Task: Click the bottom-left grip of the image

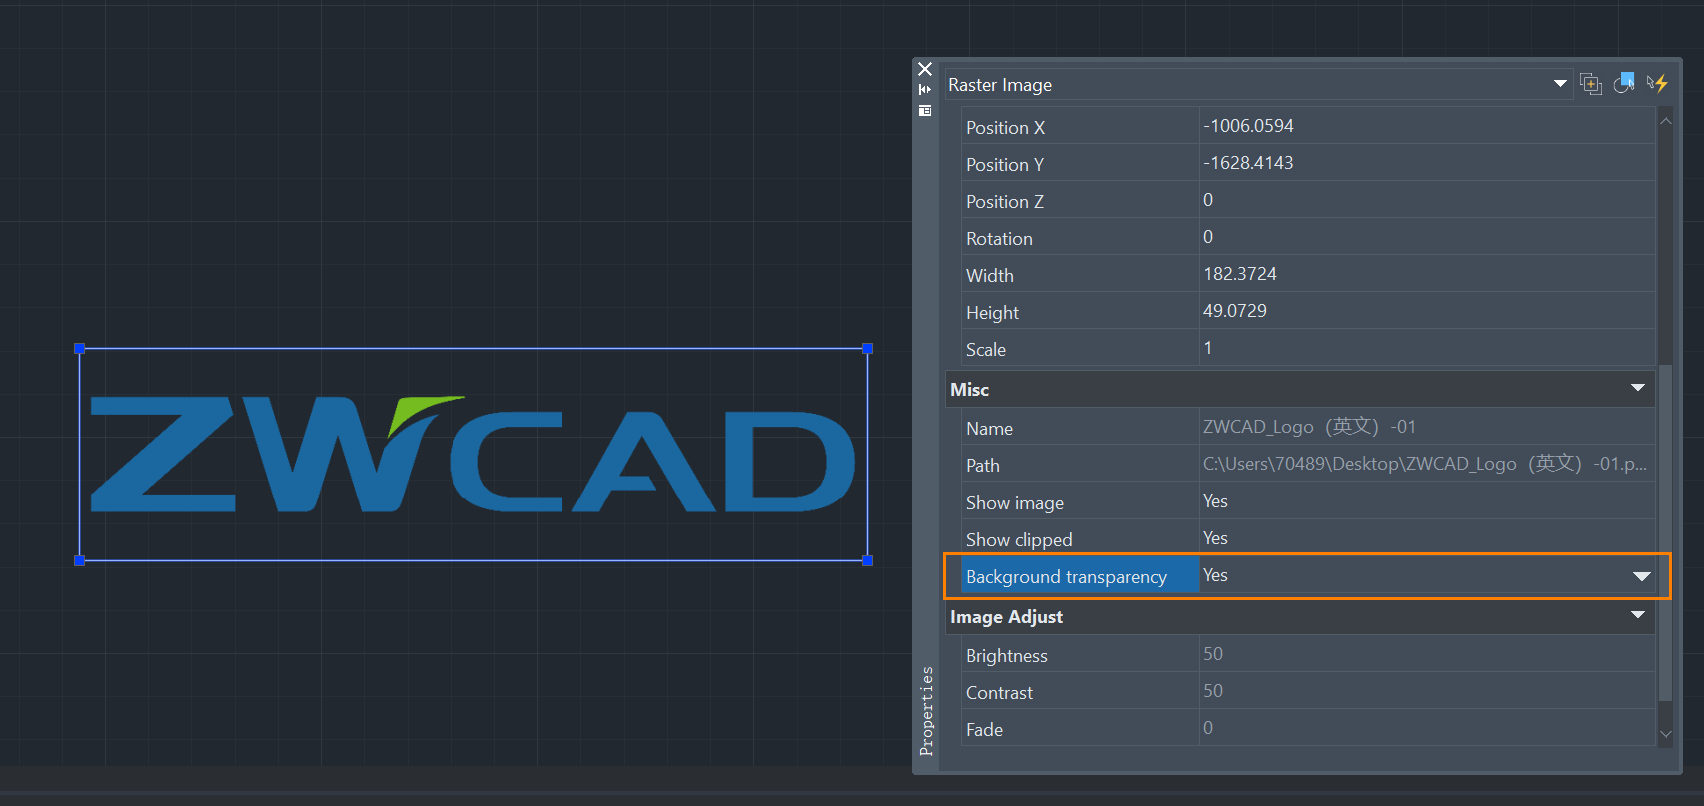Action: click(80, 561)
